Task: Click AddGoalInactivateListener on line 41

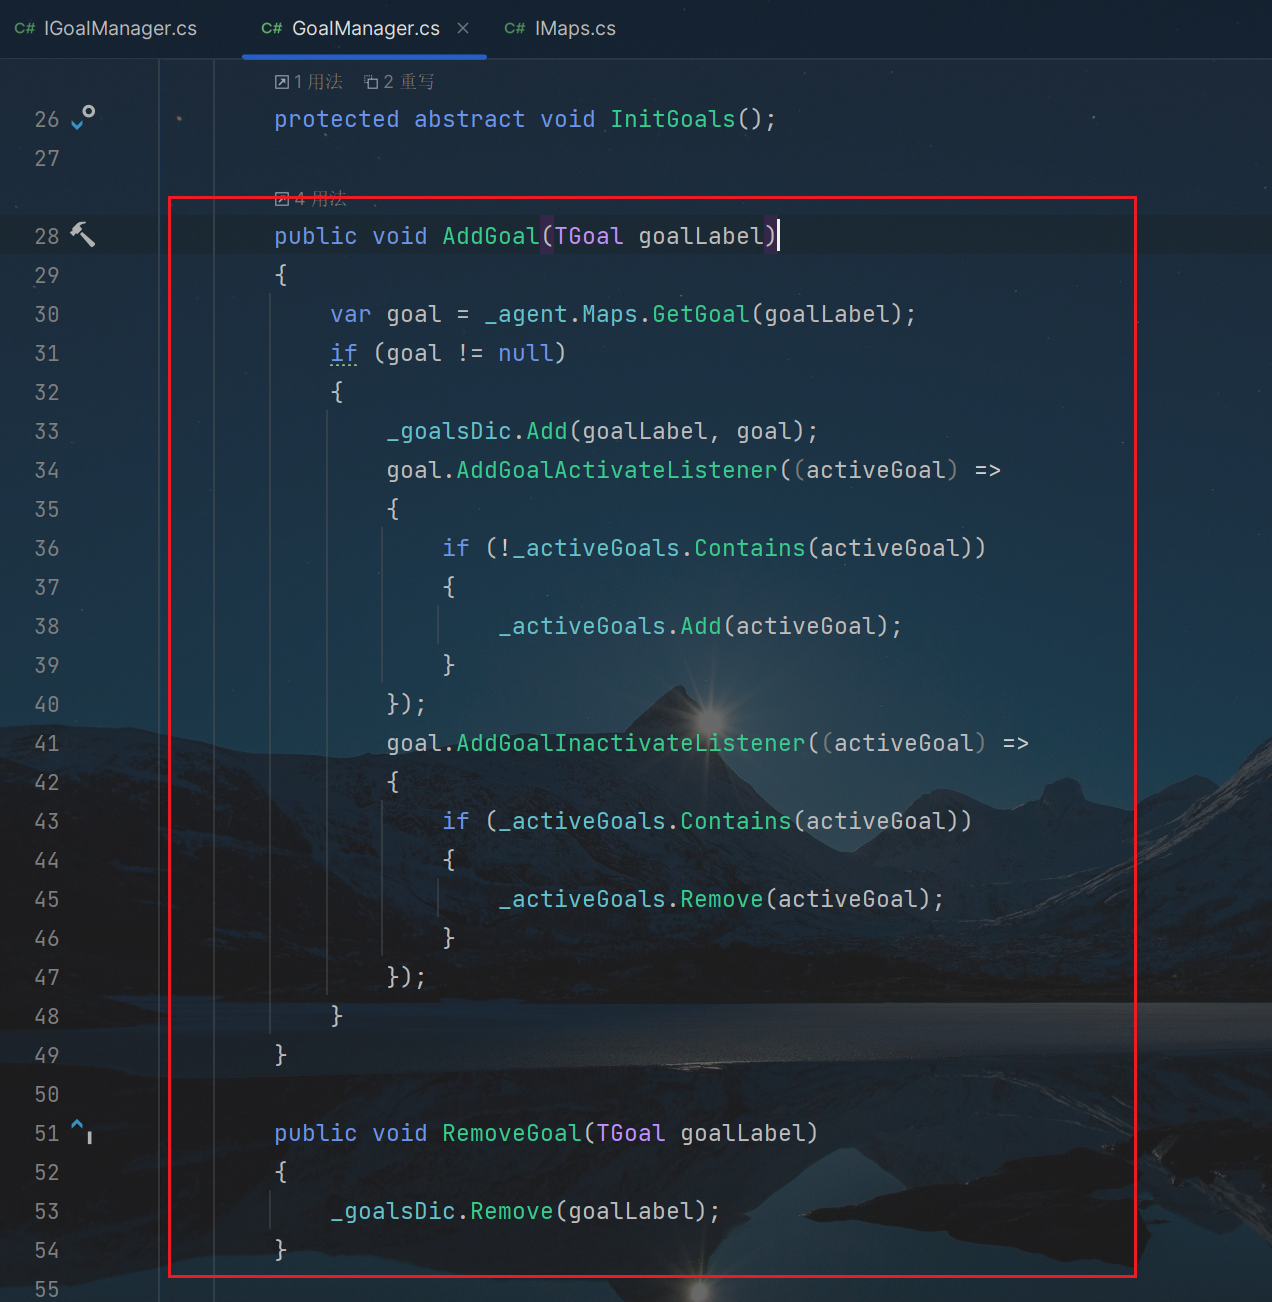Action: click(x=630, y=743)
